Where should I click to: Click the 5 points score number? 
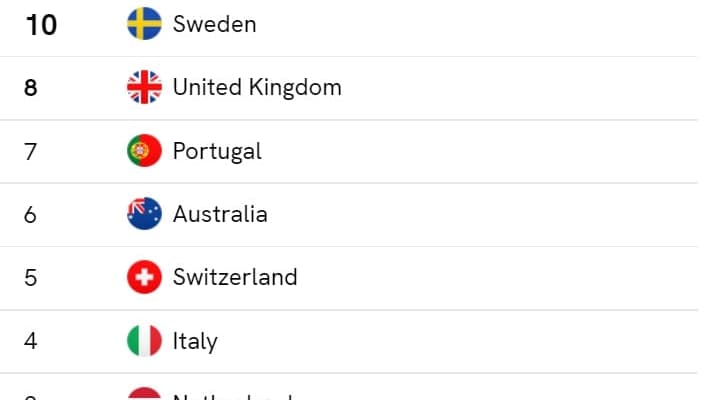[30, 278]
